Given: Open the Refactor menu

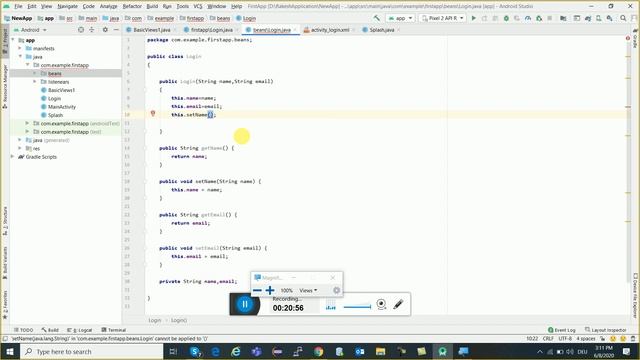Looking at the screenshot, I should 132,6.
